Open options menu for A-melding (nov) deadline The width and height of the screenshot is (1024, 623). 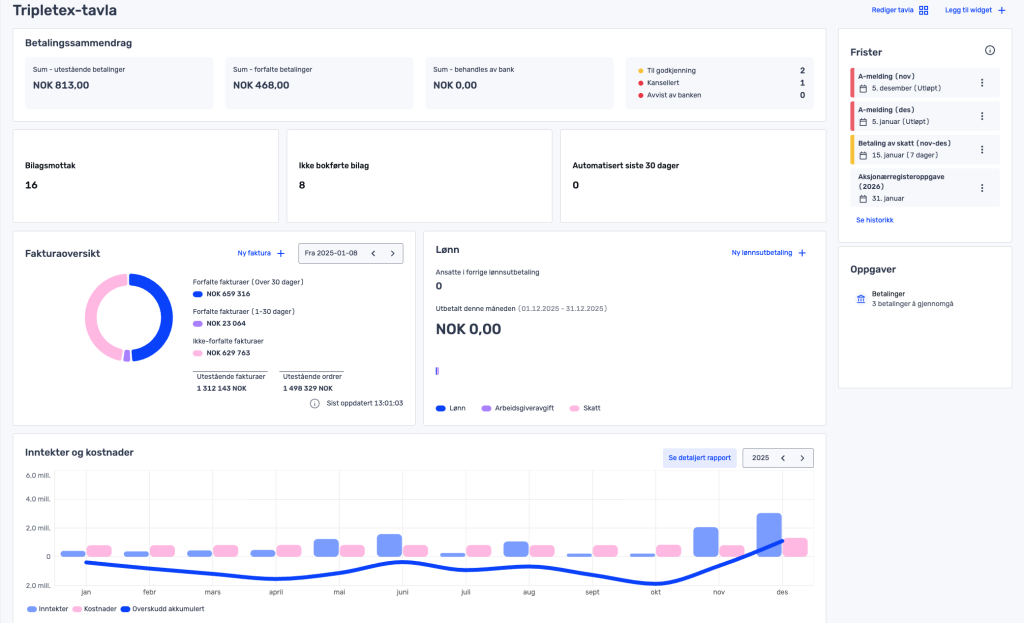[x=982, y=83]
